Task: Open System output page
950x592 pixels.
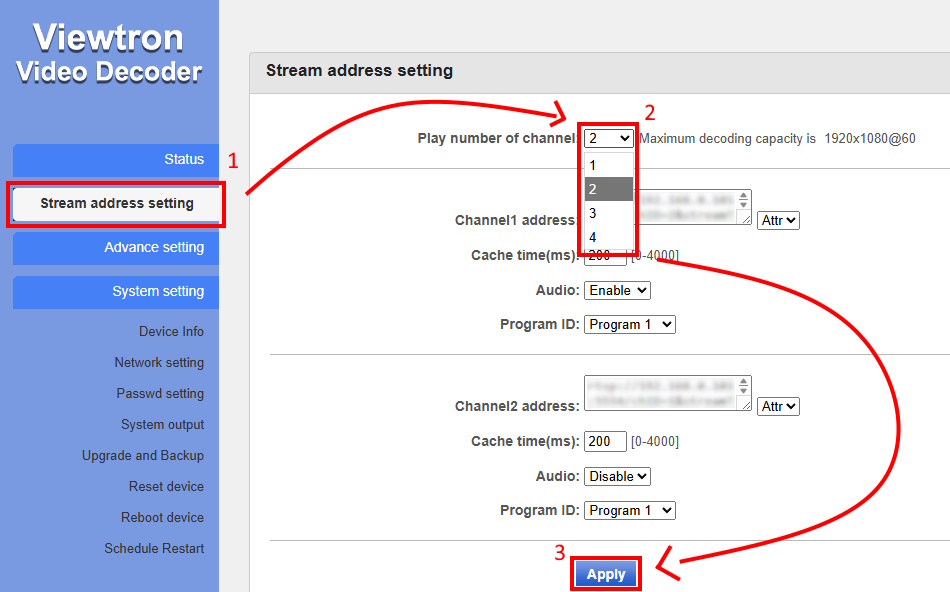Action: (162, 425)
